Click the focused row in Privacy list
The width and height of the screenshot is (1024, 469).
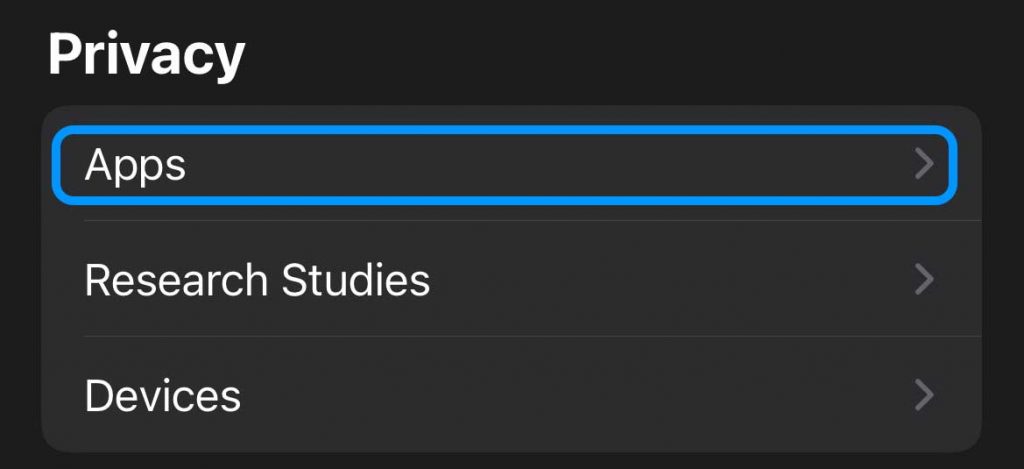coord(505,164)
